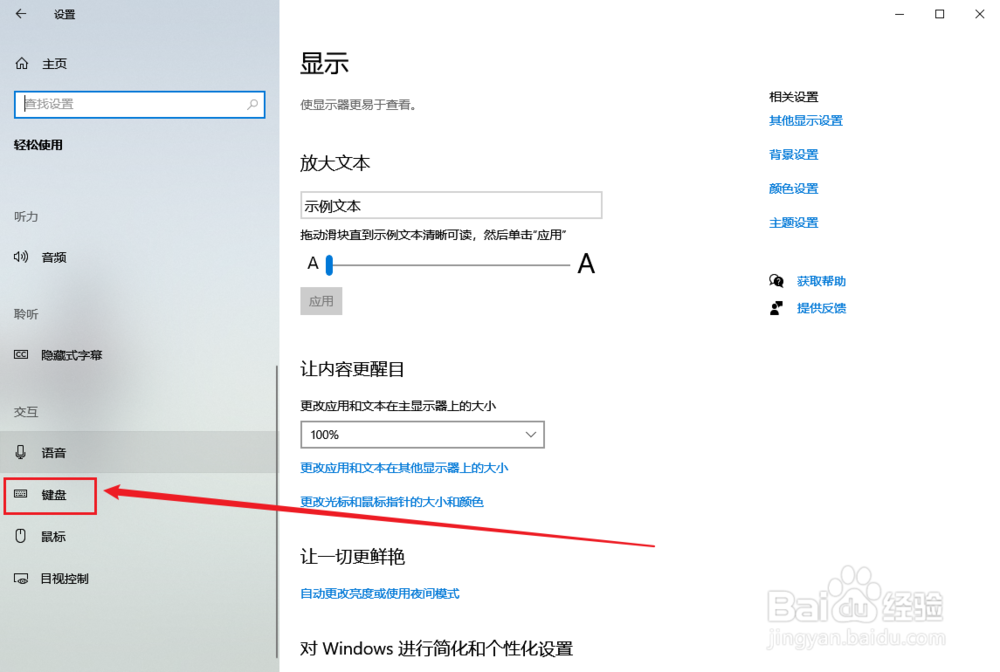Screen dimensions: 1000x672
Task: Open the 键盘 settings via its keyboard icon
Action: tap(22, 495)
